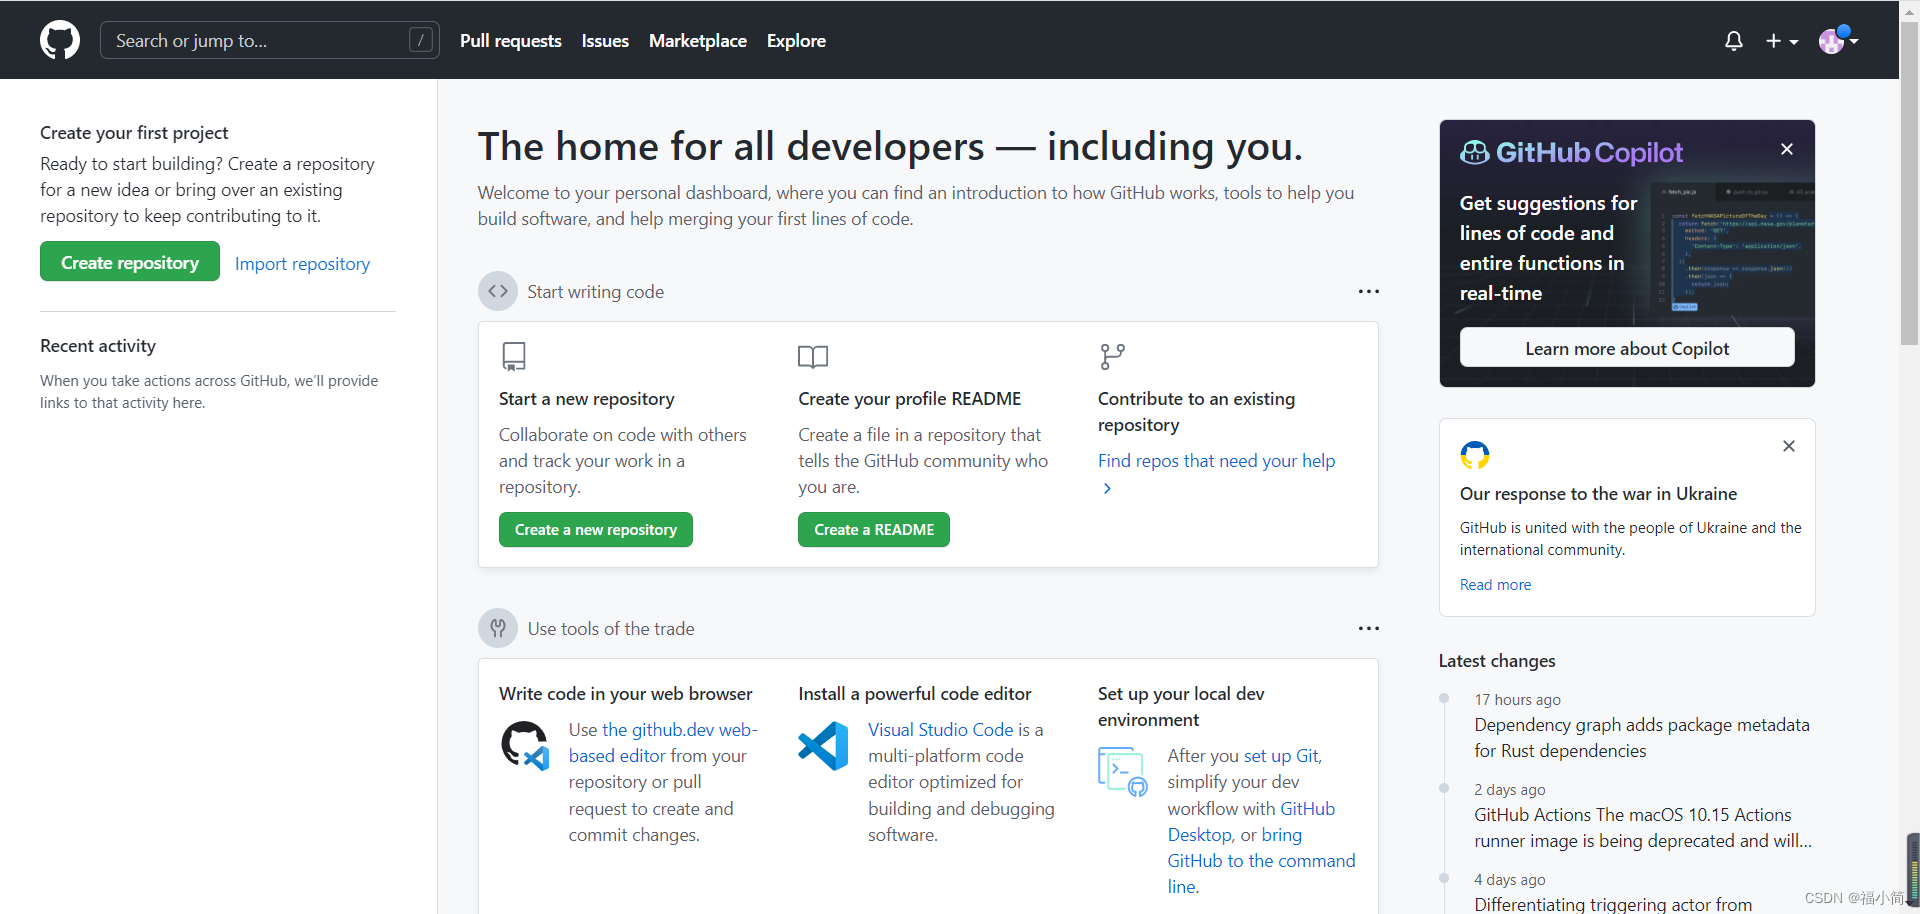Open the Visual Studio Code link
Viewport: 1920px width, 914px height.
[x=941, y=730]
